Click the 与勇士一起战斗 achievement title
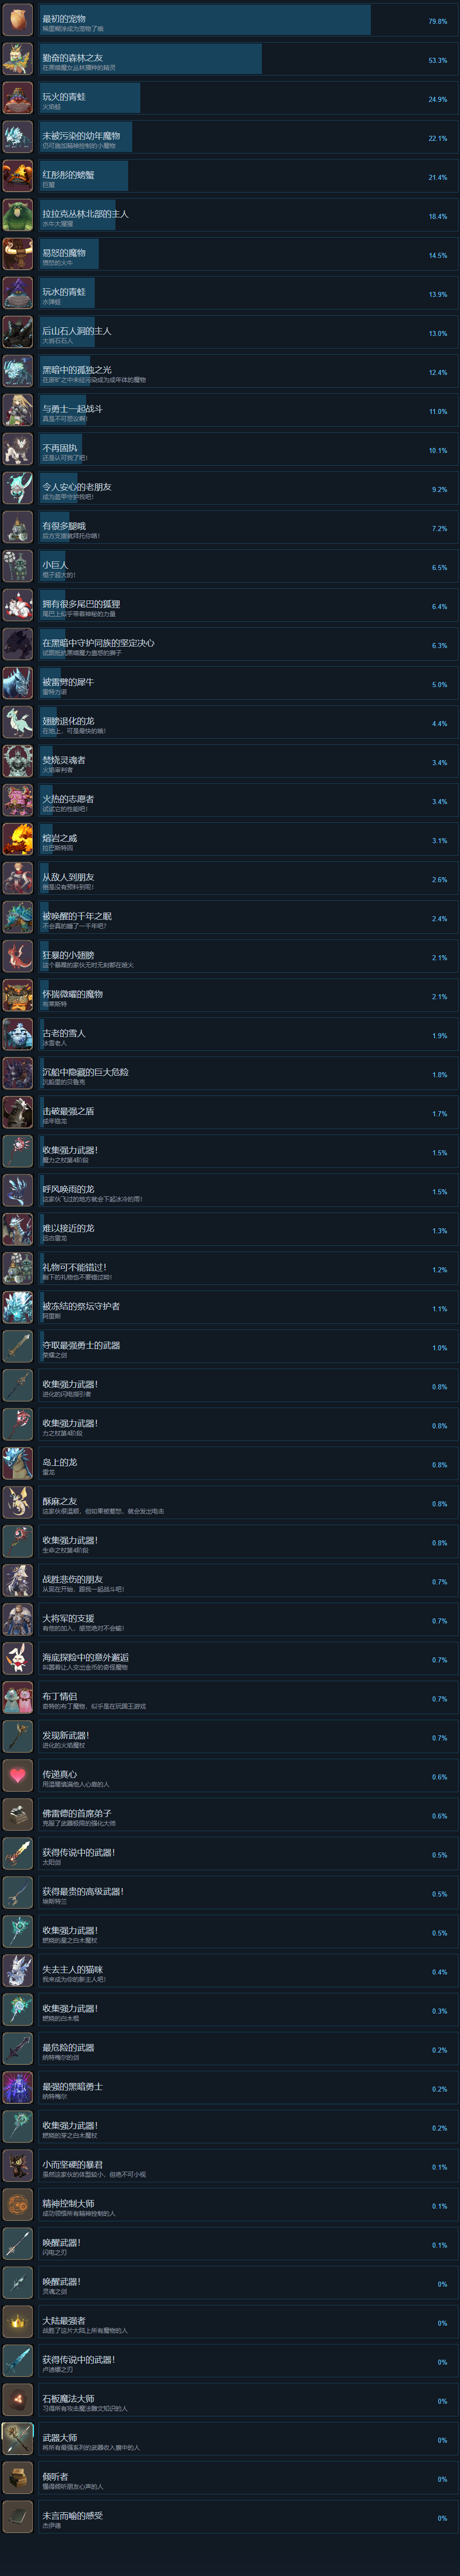This screenshot has height=2576, width=460. click(72, 408)
